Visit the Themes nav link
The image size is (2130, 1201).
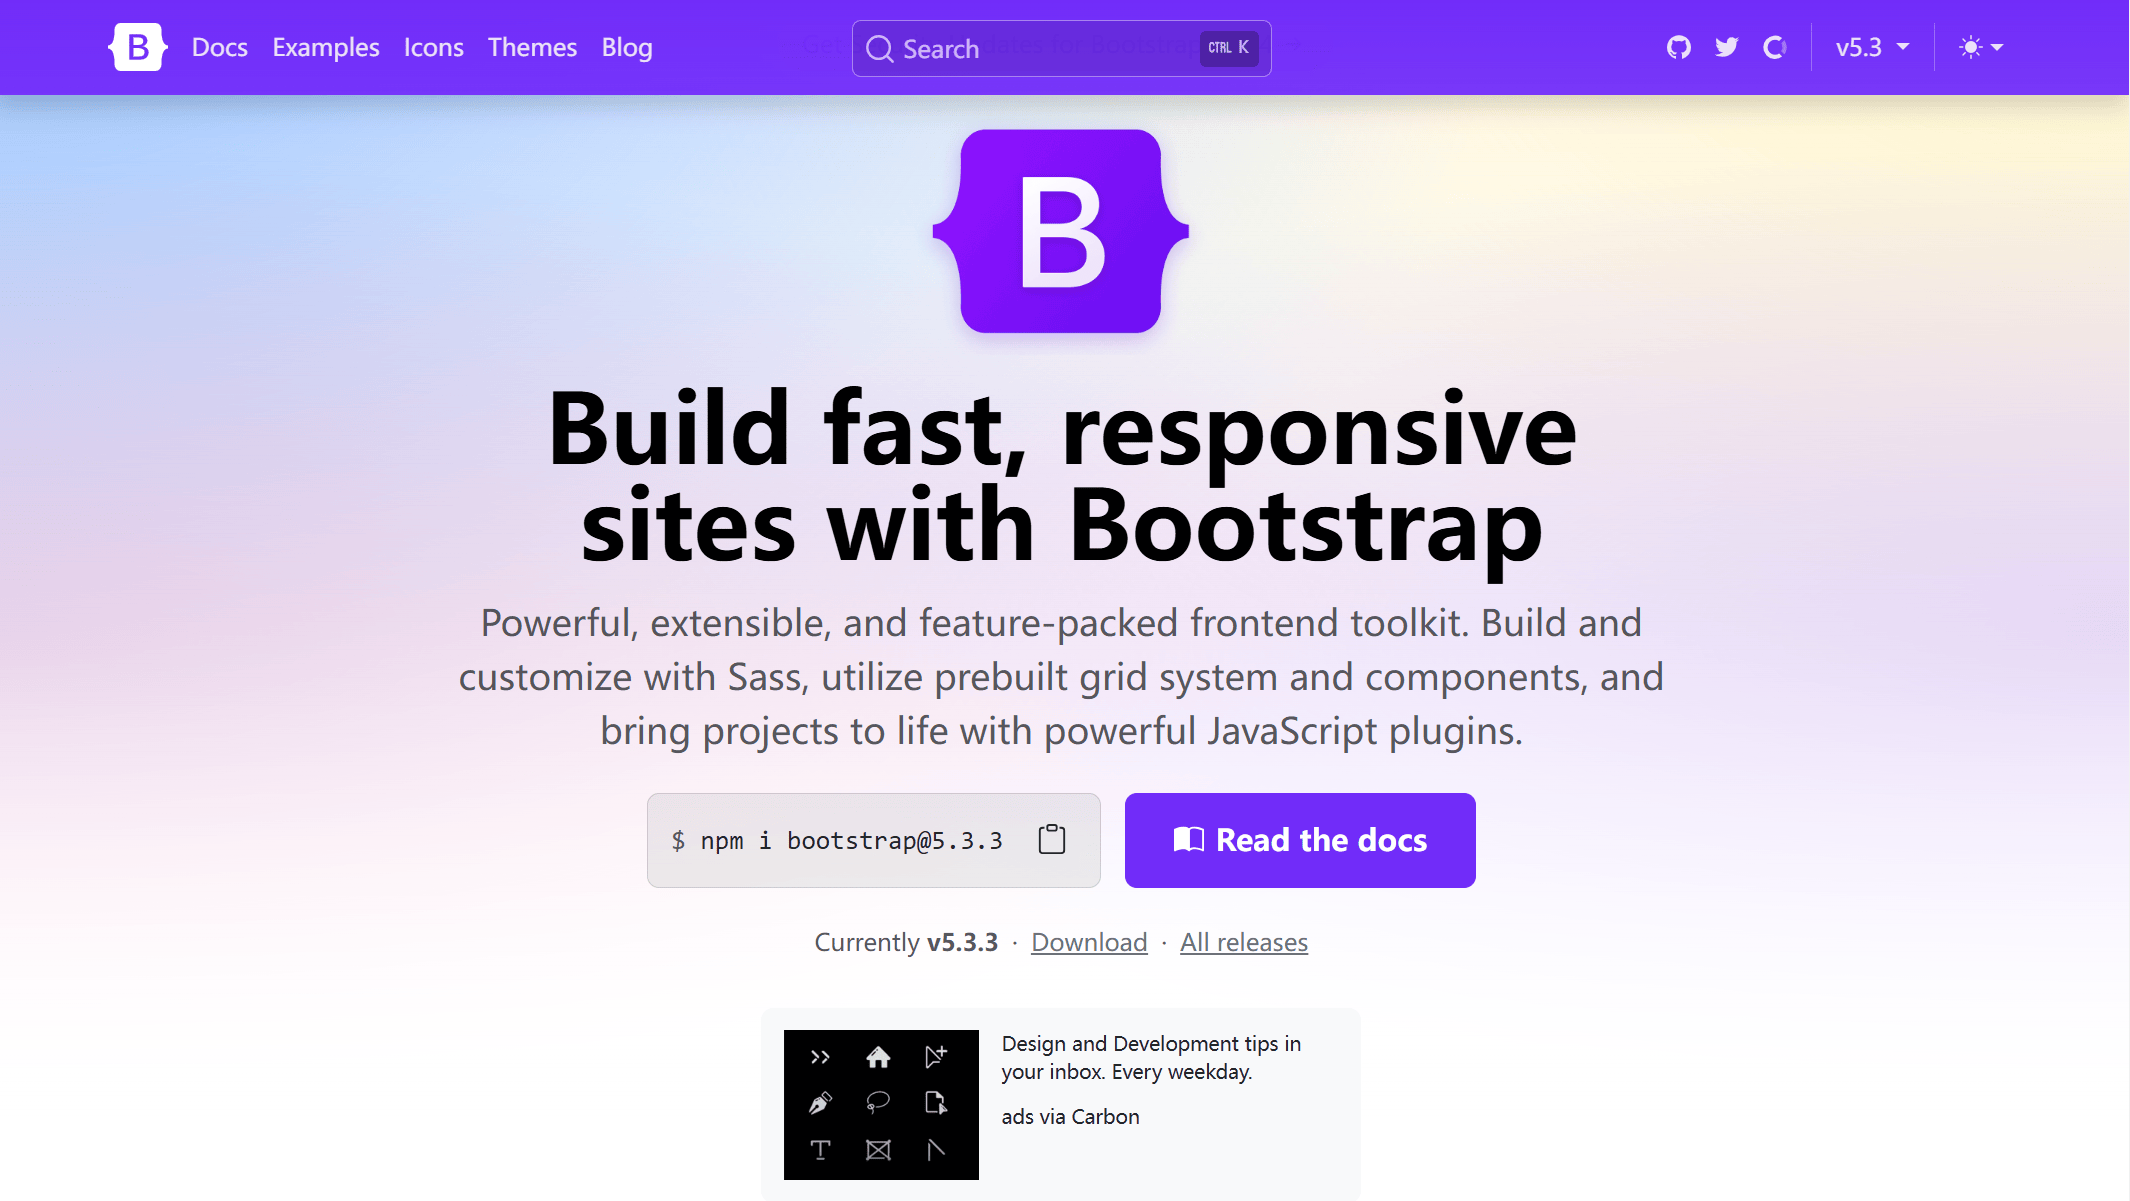click(x=532, y=47)
